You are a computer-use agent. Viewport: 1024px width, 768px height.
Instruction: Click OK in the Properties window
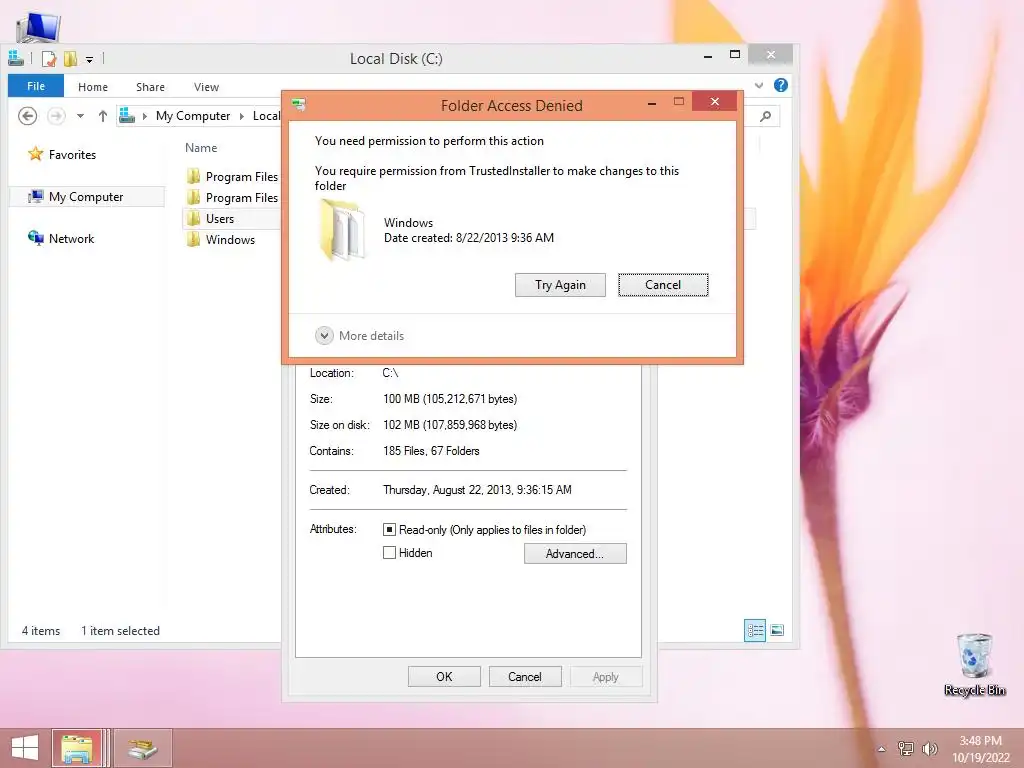[444, 677]
